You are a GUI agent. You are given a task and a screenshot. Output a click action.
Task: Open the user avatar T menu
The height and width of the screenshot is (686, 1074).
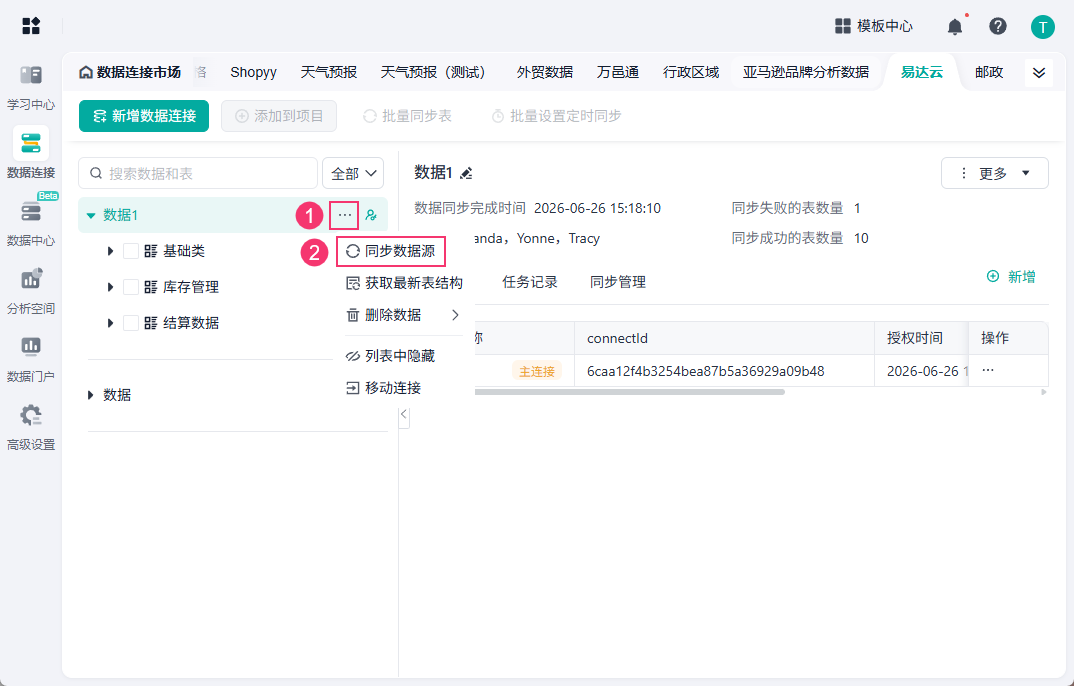pos(1042,27)
